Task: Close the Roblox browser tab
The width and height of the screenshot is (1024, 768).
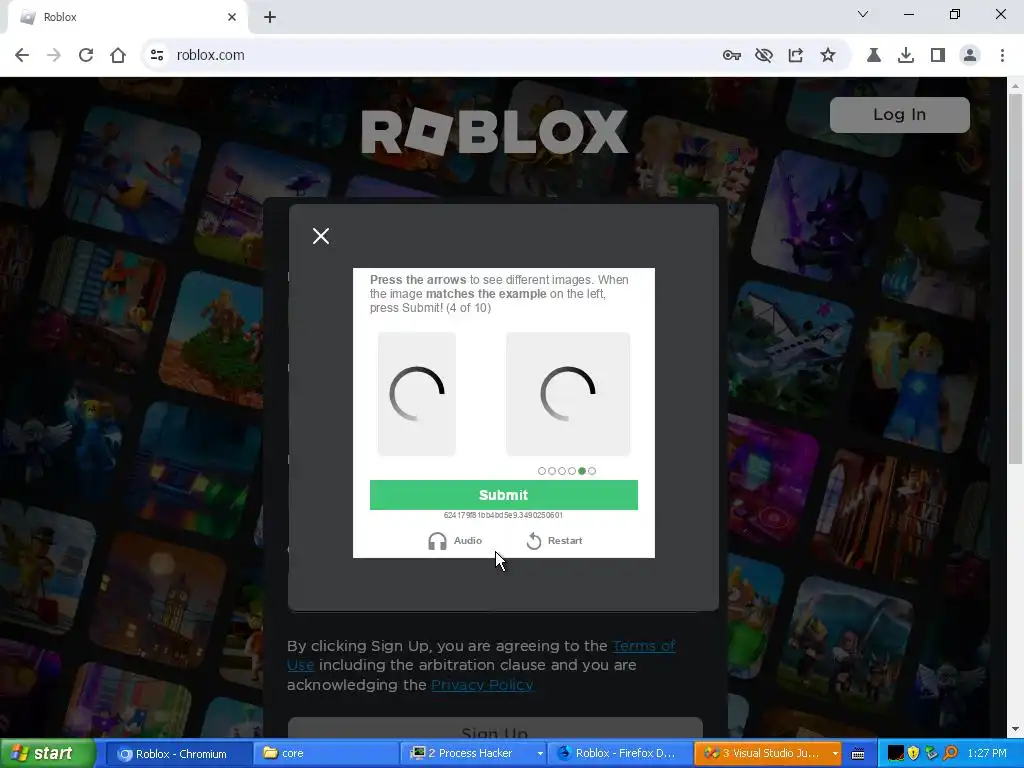Action: (x=232, y=17)
